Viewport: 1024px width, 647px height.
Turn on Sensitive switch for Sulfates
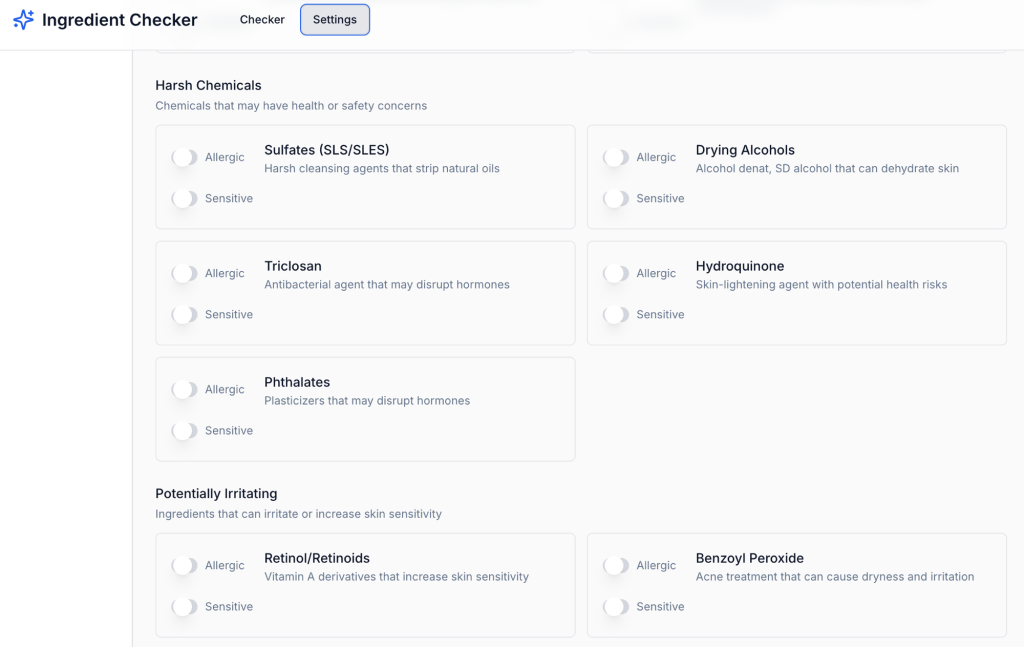[x=185, y=198]
